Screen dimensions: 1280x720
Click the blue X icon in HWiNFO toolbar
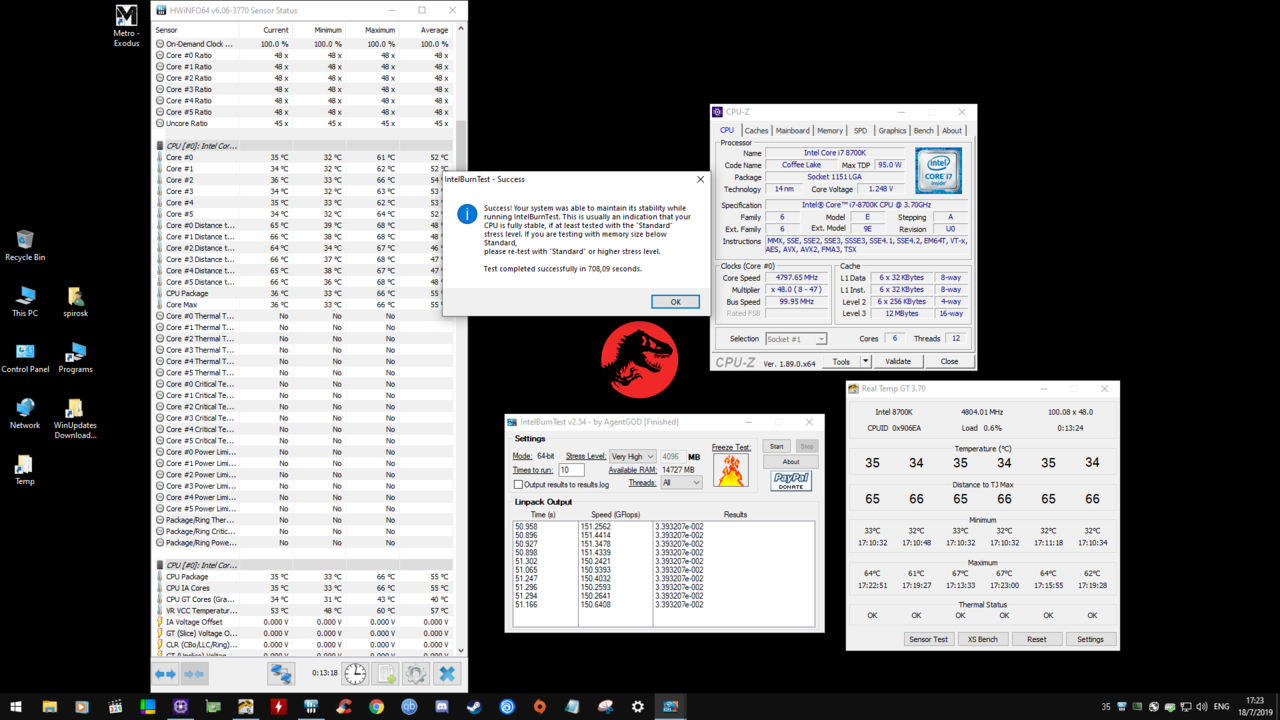(x=447, y=674)
